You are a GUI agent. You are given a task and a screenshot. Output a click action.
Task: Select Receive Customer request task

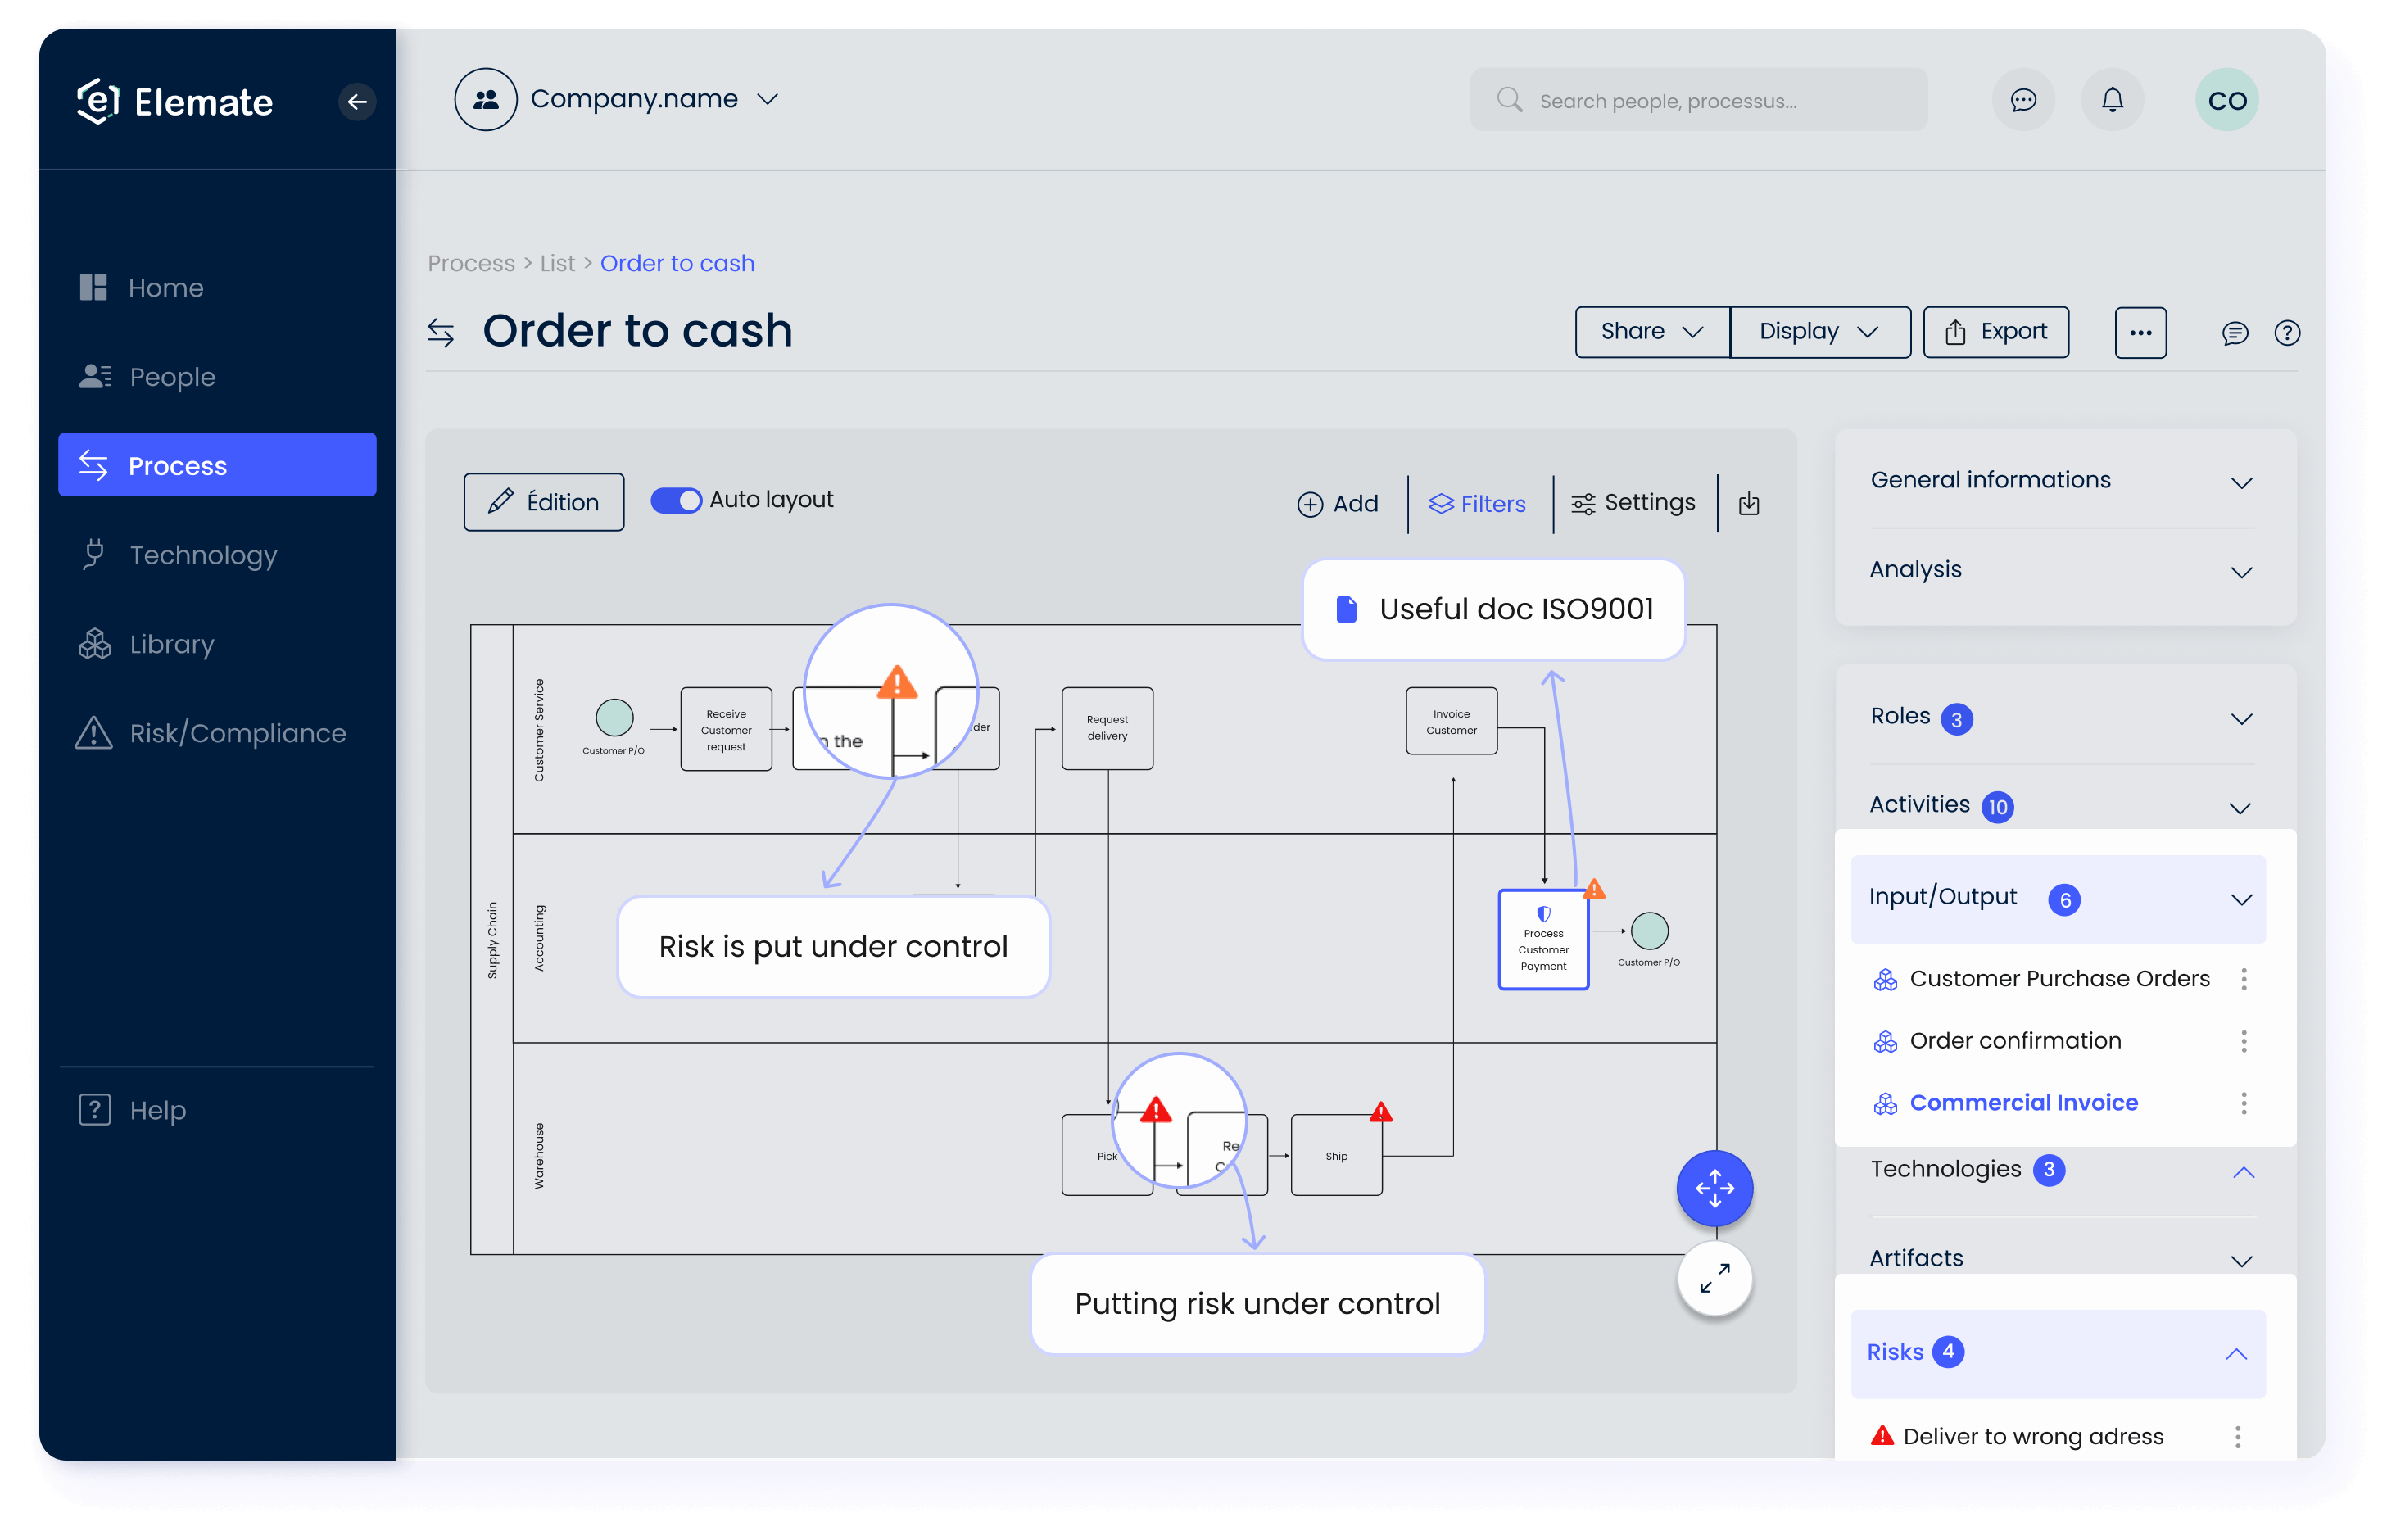726,729
